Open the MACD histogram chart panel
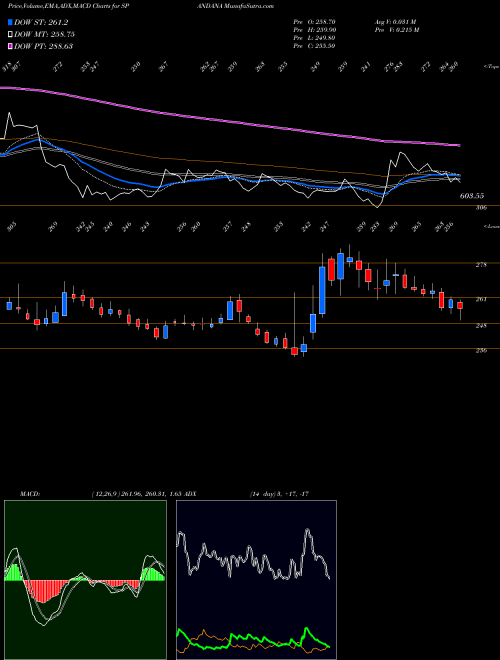The image size is (500, 660). [85, 580]
